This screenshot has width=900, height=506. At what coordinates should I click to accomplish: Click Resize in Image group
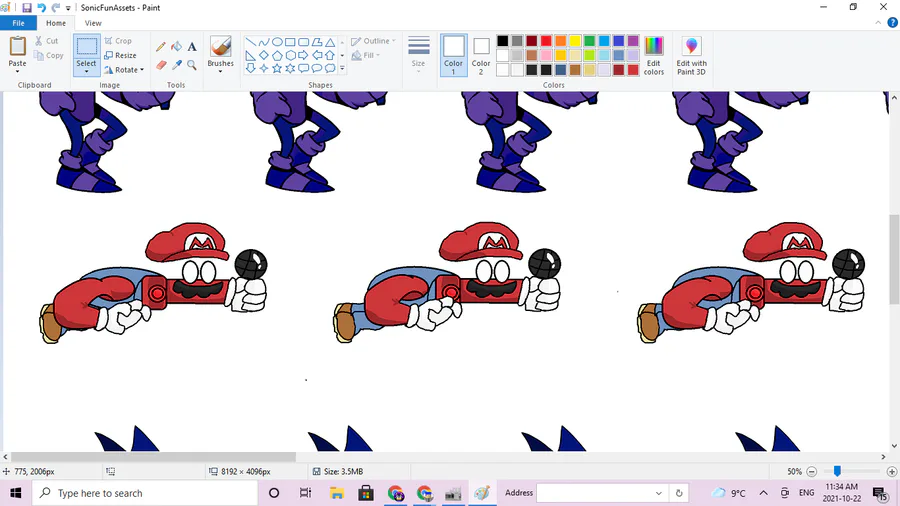[121, 56]
